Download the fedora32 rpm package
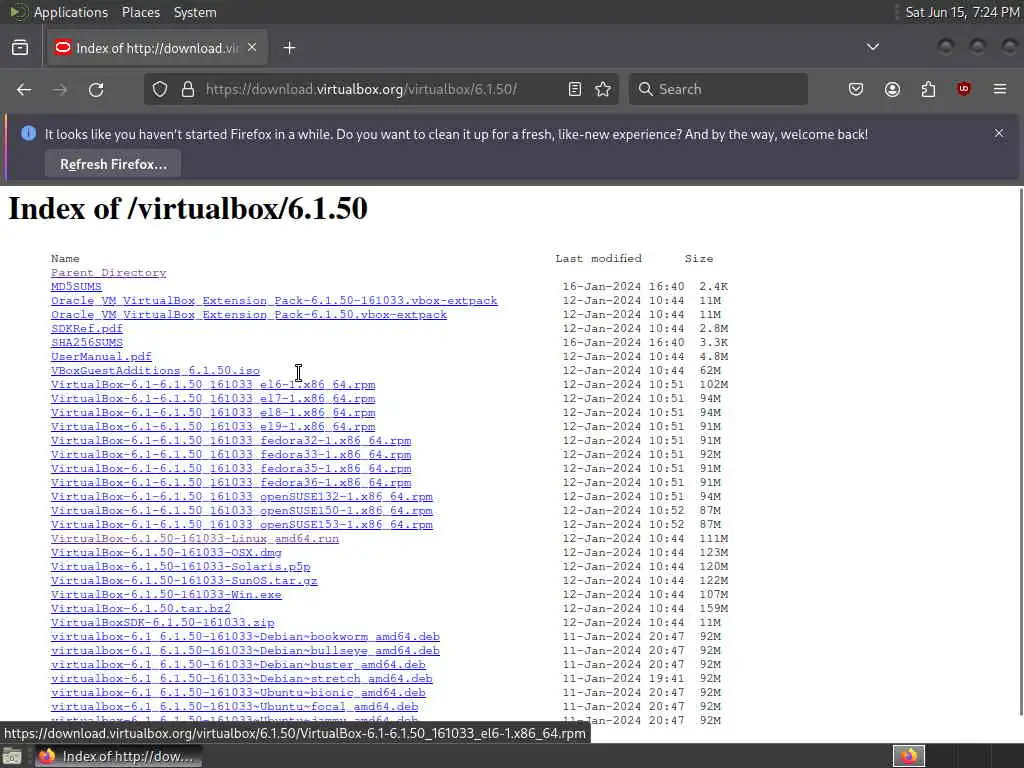This screenshot has width=1024, height=768. 231,440
